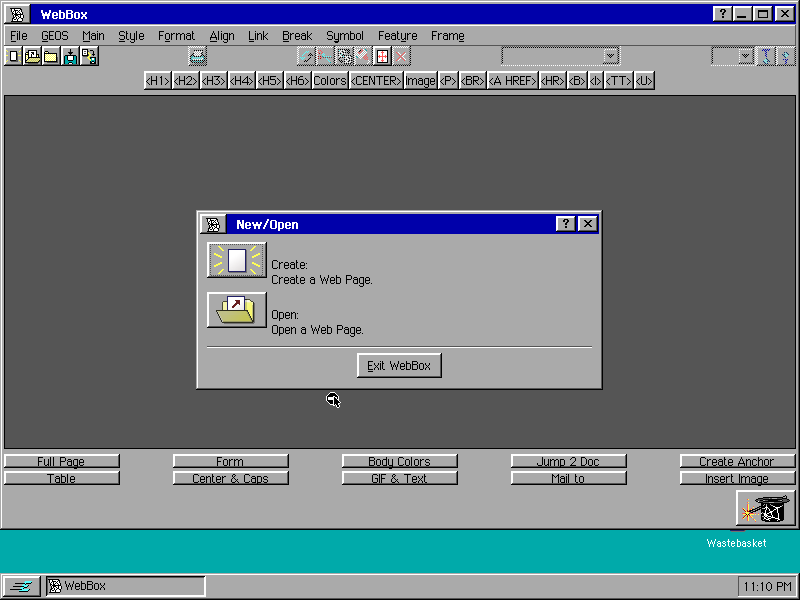Screen dimensions: 800x600
Task: Open the Frame menu
Action: pyautogui.click(x=447, y=36)
